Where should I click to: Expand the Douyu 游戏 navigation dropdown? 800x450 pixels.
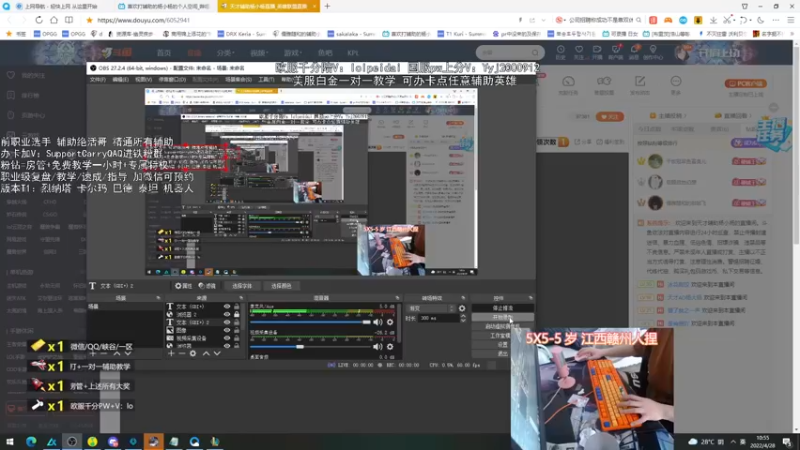(292, 53)
